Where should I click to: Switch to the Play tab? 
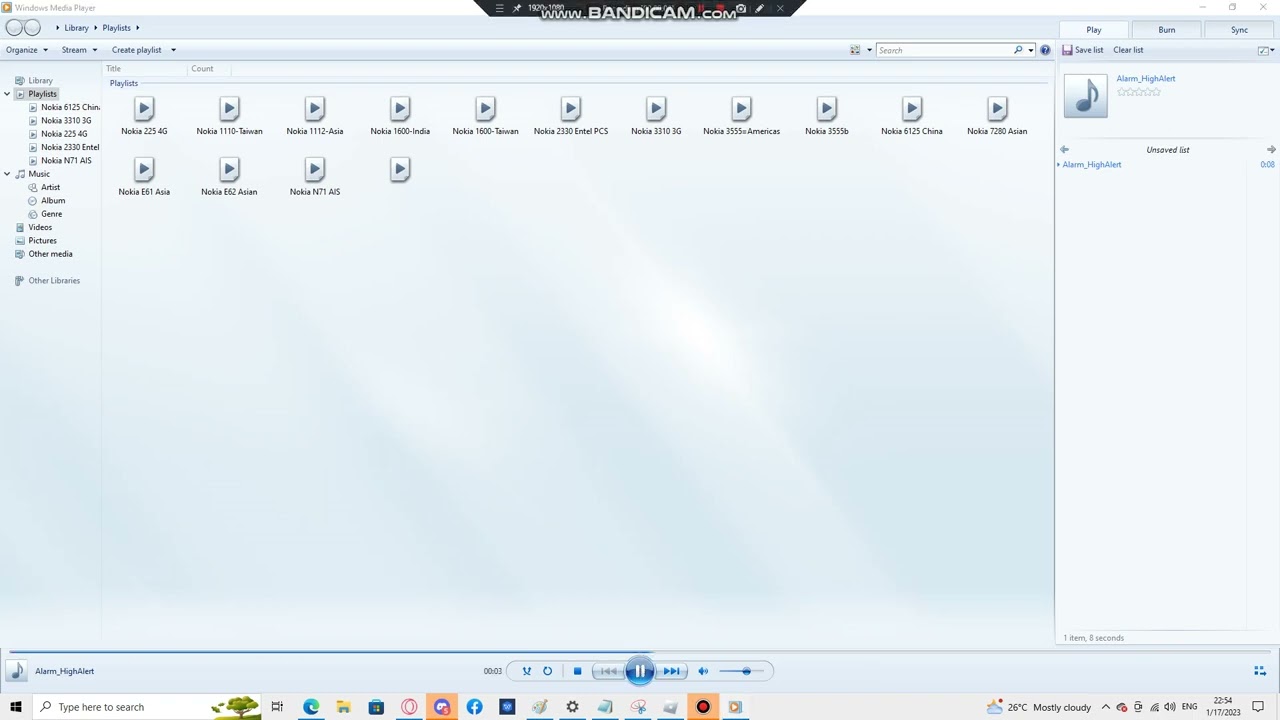coord(1094,30)
